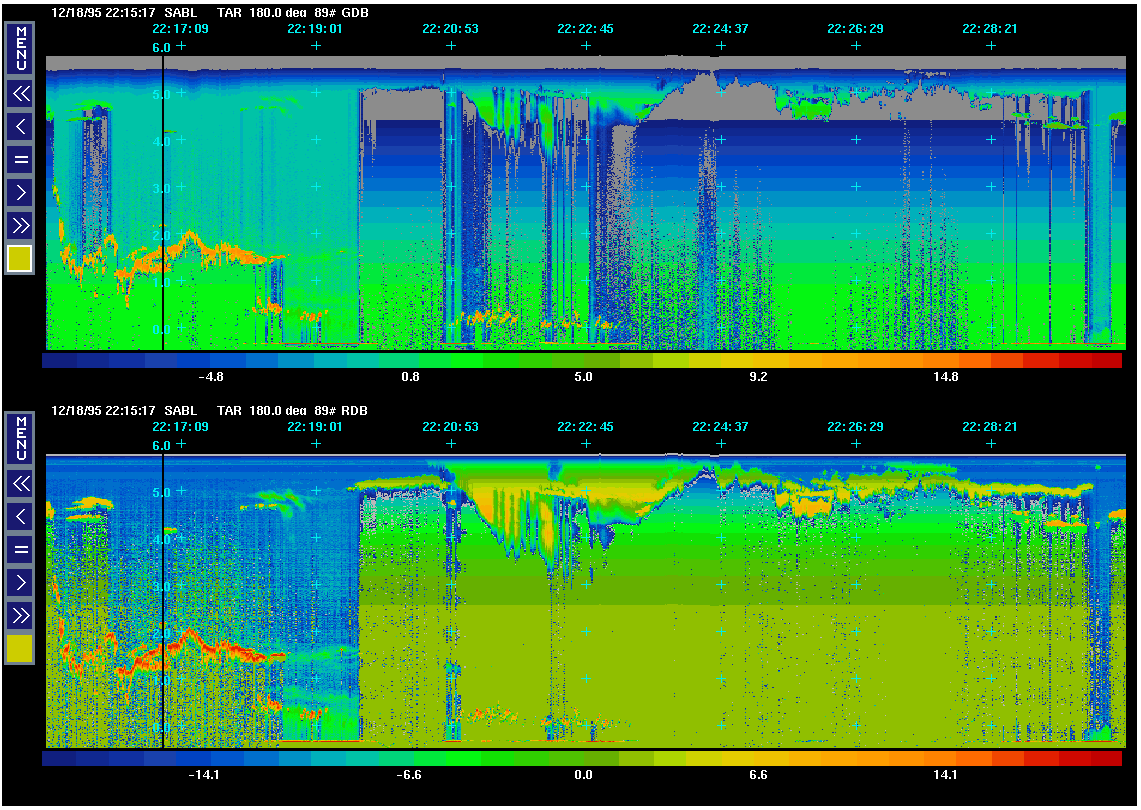This screenshot has height=810, width=1141.
Task: Select the yellow square swatch in the GDB panel
Action: (20, 259)
